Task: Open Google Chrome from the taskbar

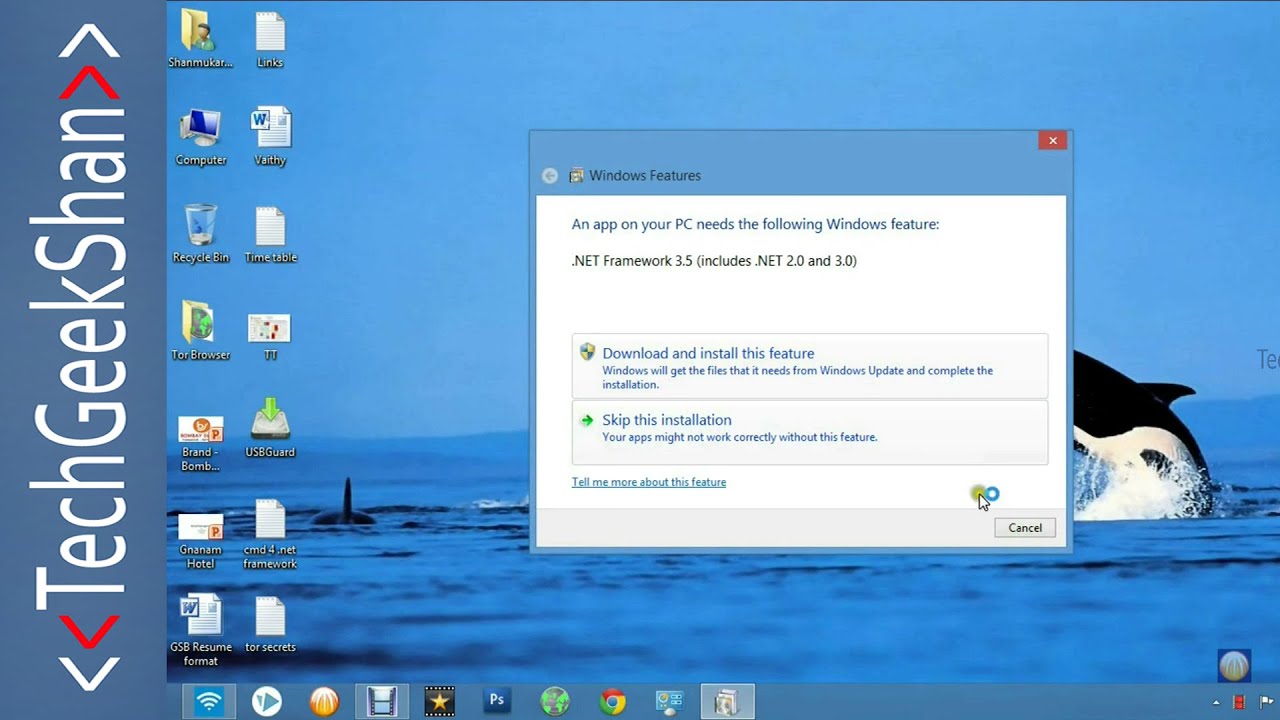Action: (612, 702)
